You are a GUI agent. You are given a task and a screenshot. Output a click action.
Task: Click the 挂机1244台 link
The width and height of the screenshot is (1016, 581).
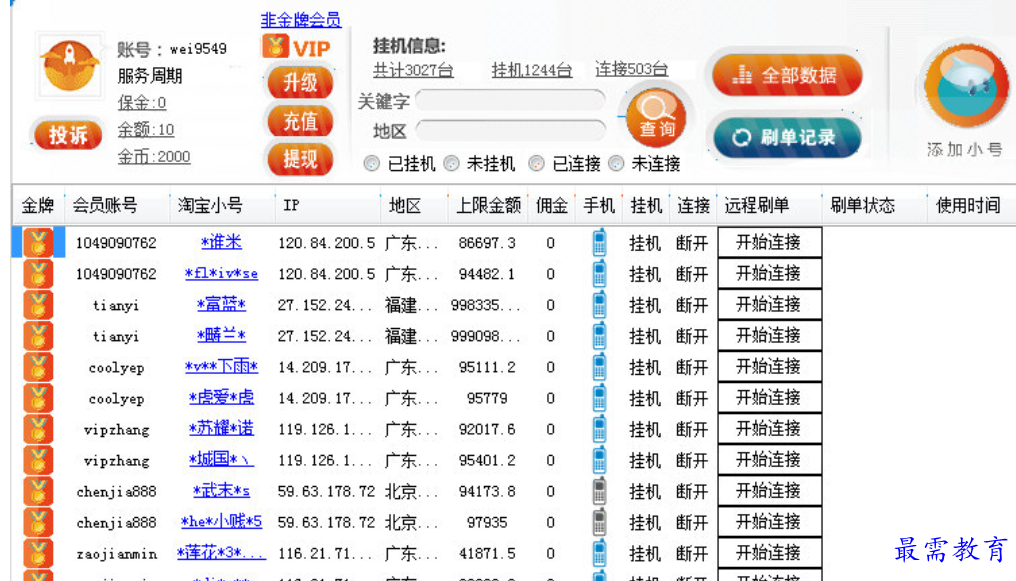[x=531, y=70]
